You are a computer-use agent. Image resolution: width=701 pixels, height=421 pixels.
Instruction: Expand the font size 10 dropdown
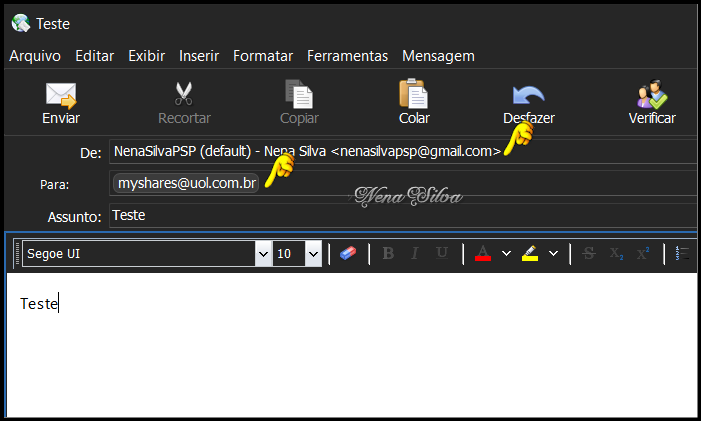(314, 254)
